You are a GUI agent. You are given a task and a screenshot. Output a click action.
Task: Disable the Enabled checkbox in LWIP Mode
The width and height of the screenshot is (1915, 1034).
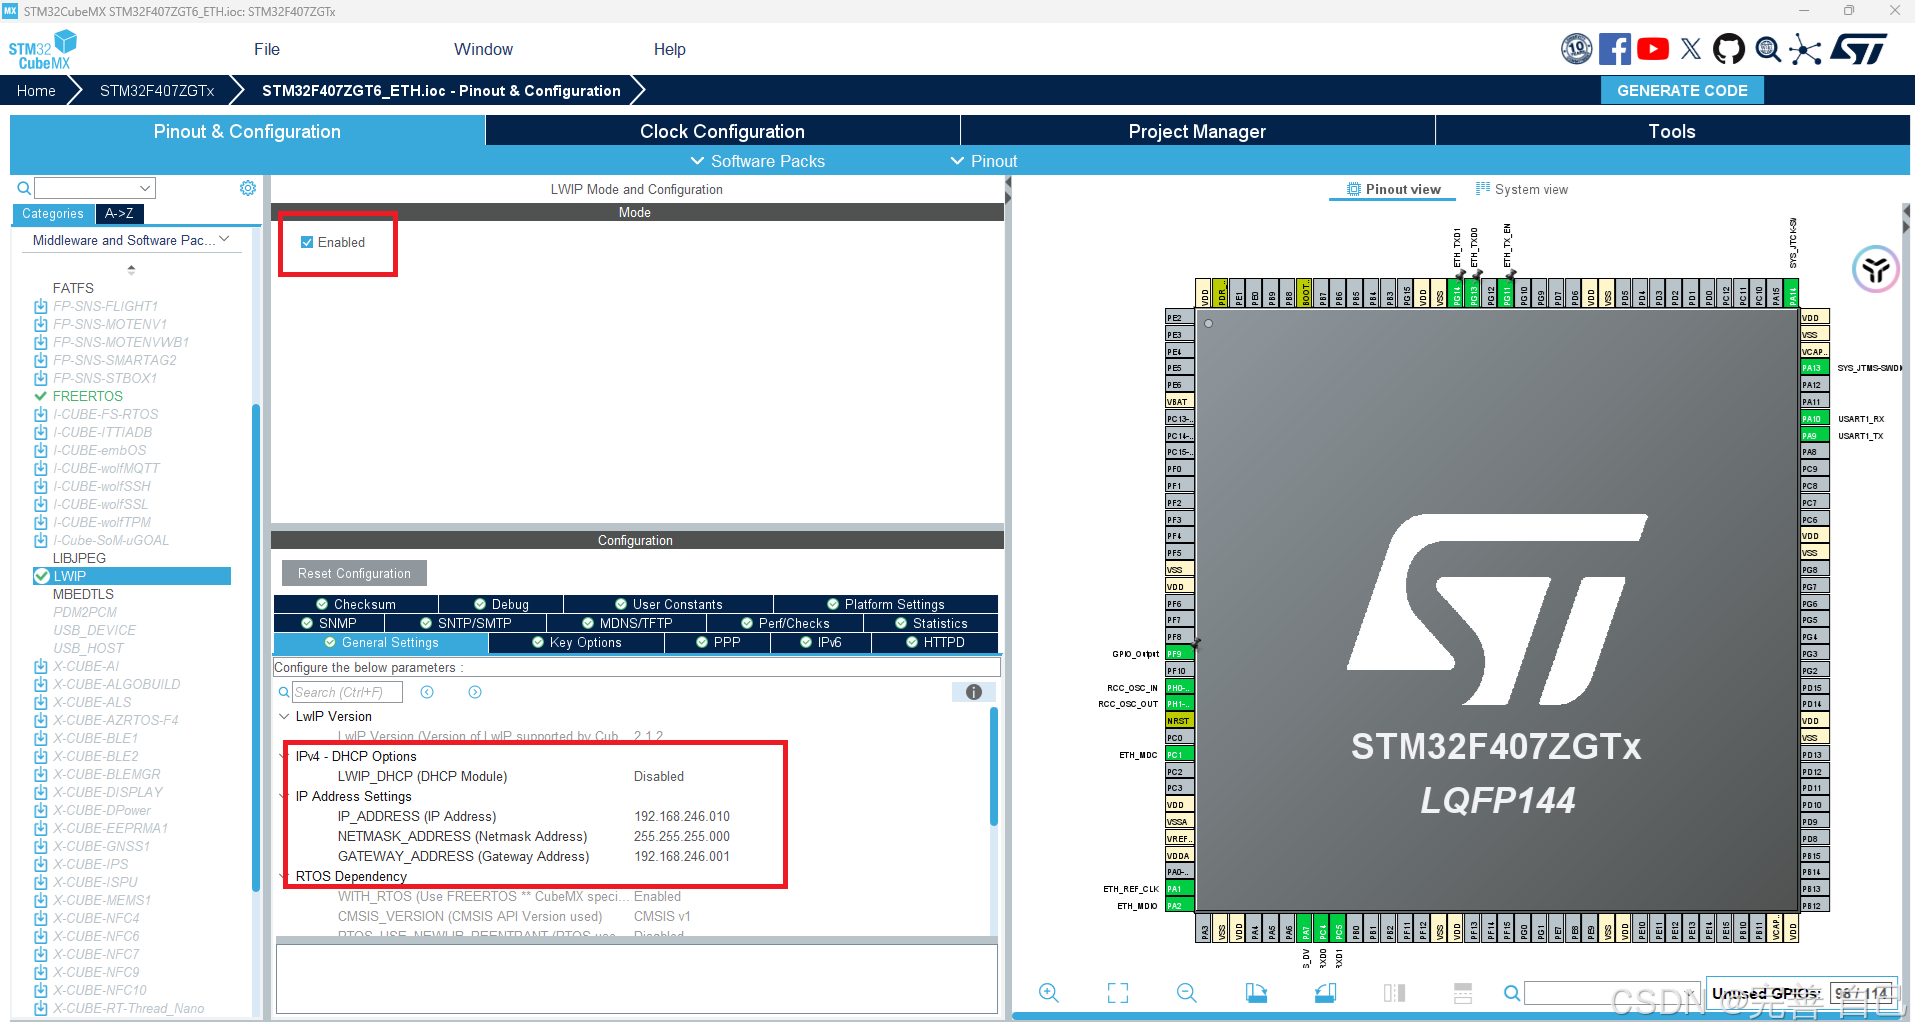[x=307, y=242]
